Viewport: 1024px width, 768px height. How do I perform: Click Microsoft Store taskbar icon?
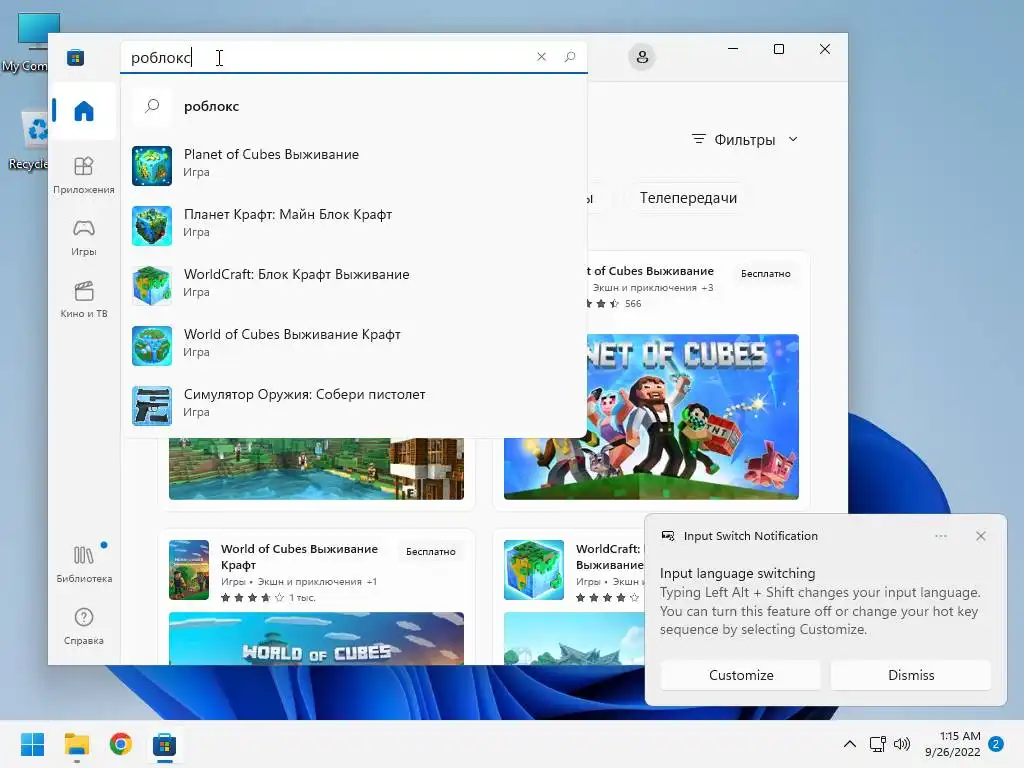pos(165,744)
